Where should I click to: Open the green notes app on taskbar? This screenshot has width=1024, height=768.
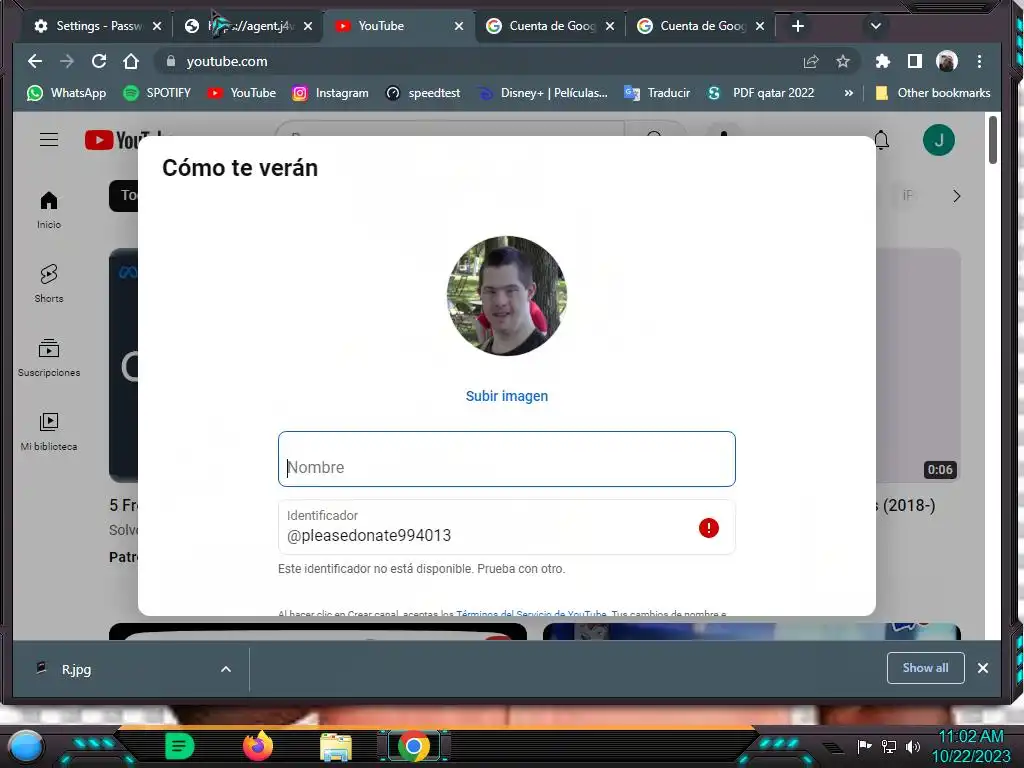(179, 746)
